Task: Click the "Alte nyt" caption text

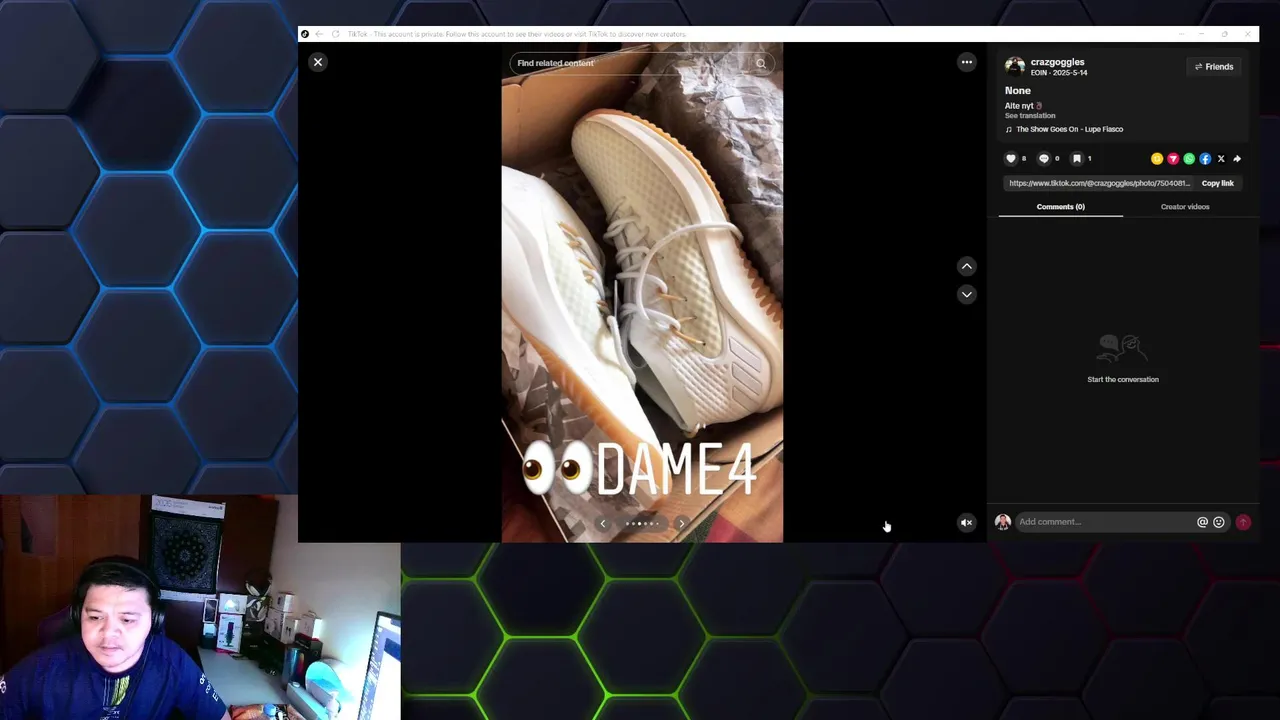Action: [1019, 105]
